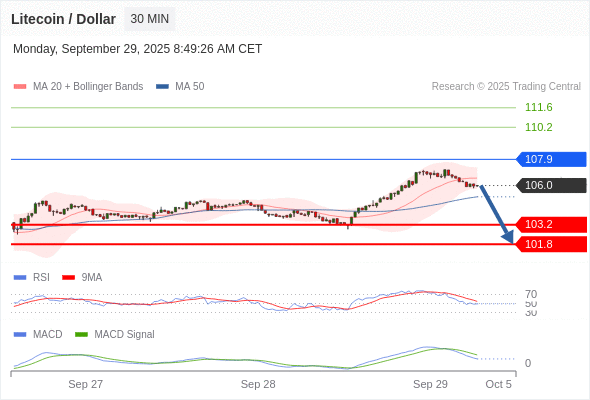Select the blue 107.9 pivot price tag

click(551, 159)
